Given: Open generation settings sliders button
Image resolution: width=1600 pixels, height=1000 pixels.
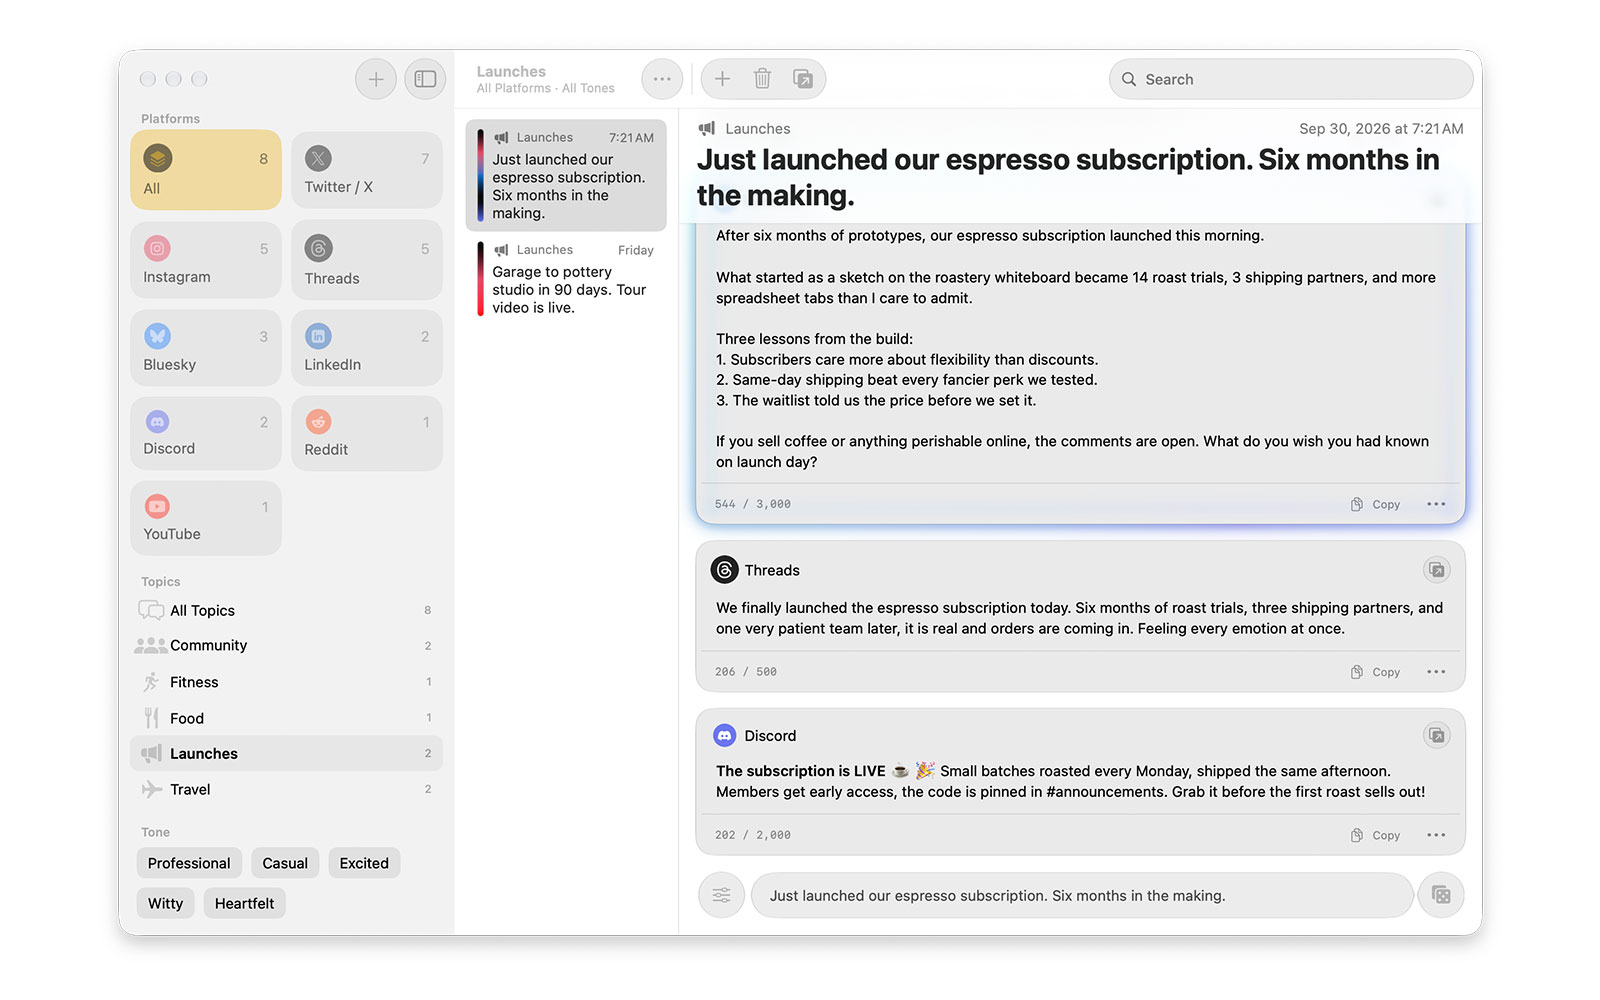Looking at the screenshot, I should [x=721, y=896].
